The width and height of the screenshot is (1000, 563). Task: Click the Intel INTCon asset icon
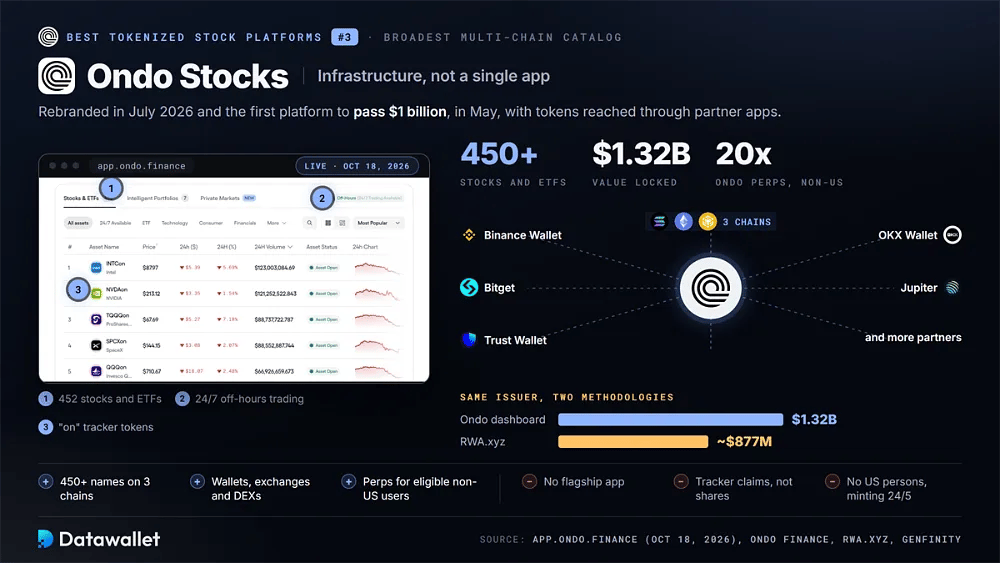[x=96, y=268]
